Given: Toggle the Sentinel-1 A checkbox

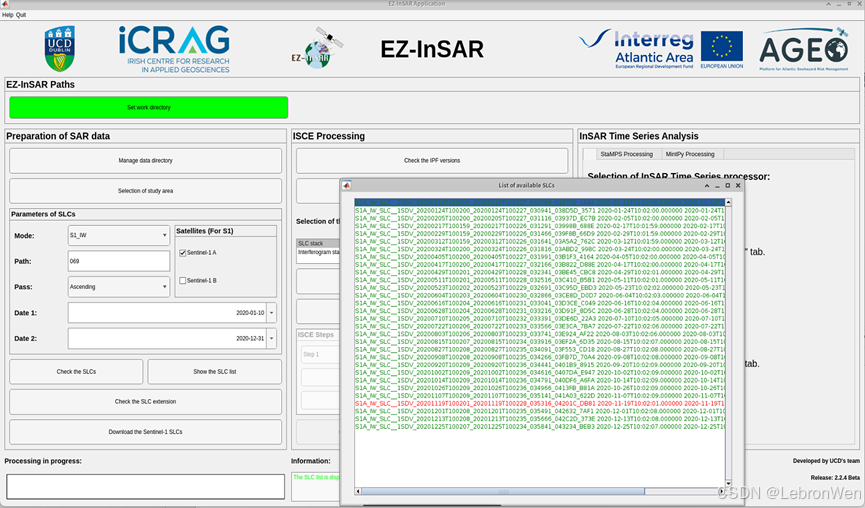Looking at the screenshot, I should (183, 253).
